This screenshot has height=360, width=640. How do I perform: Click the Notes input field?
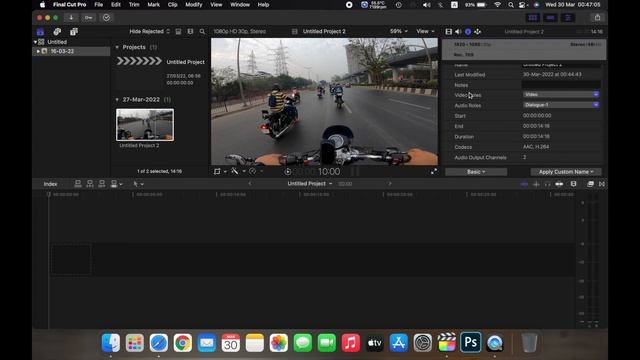click(561, 84)
